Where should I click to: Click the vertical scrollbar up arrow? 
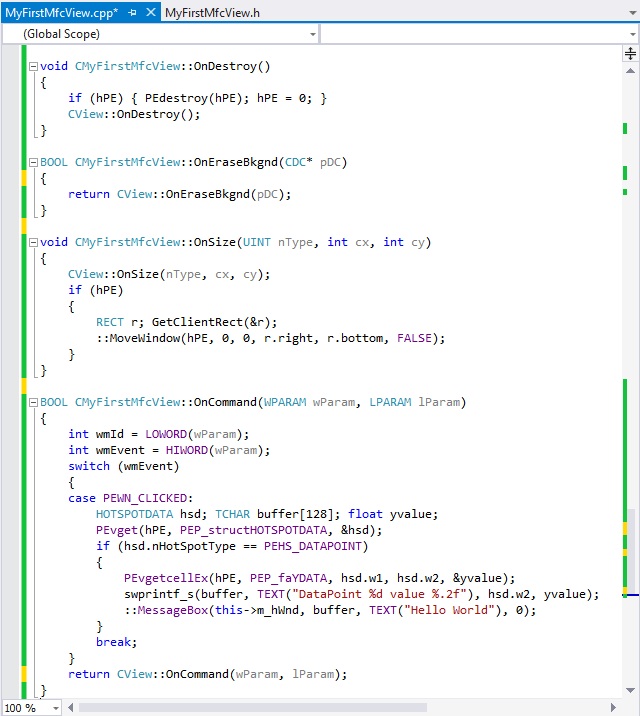(x=630, y=71)
